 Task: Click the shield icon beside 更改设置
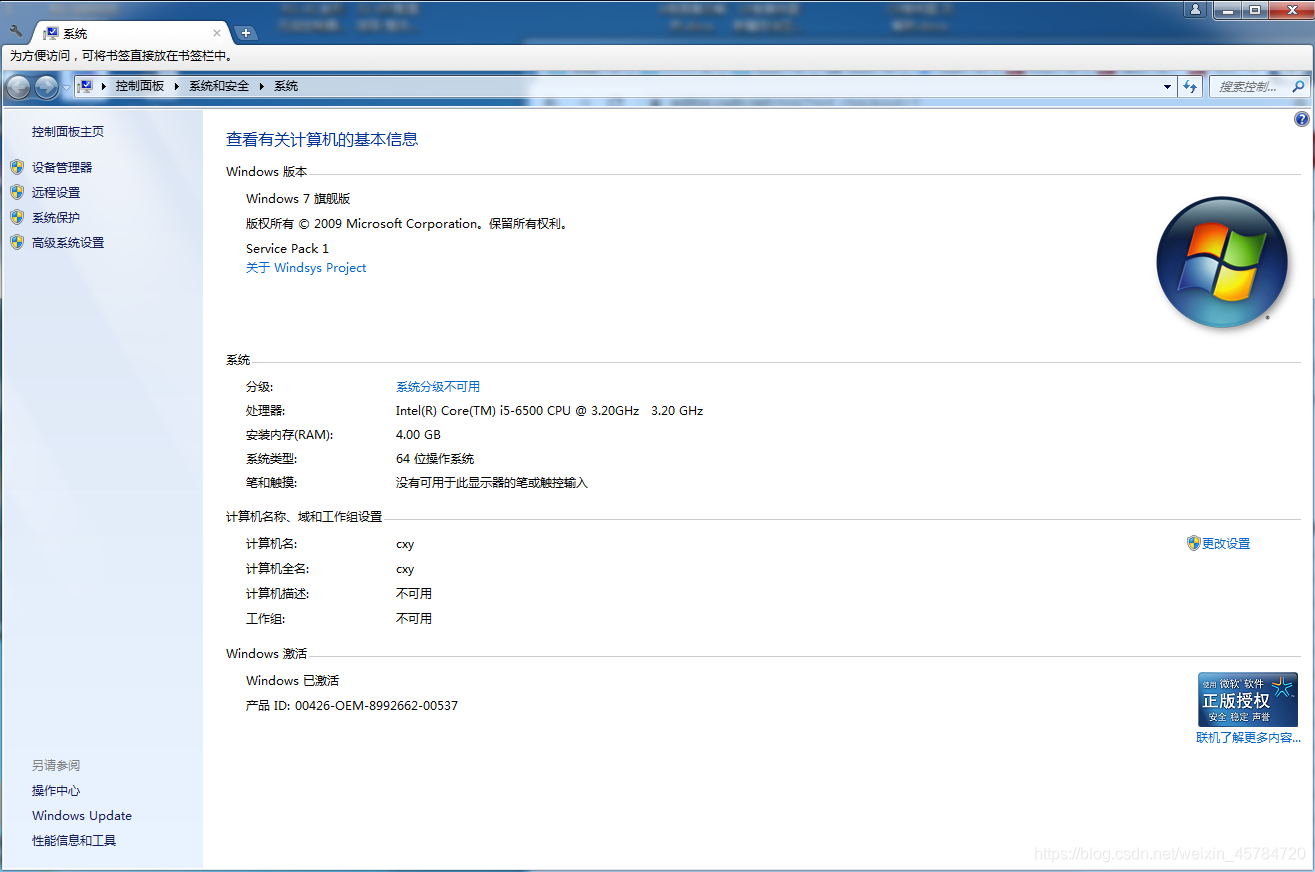click(x=1193, y=543)
